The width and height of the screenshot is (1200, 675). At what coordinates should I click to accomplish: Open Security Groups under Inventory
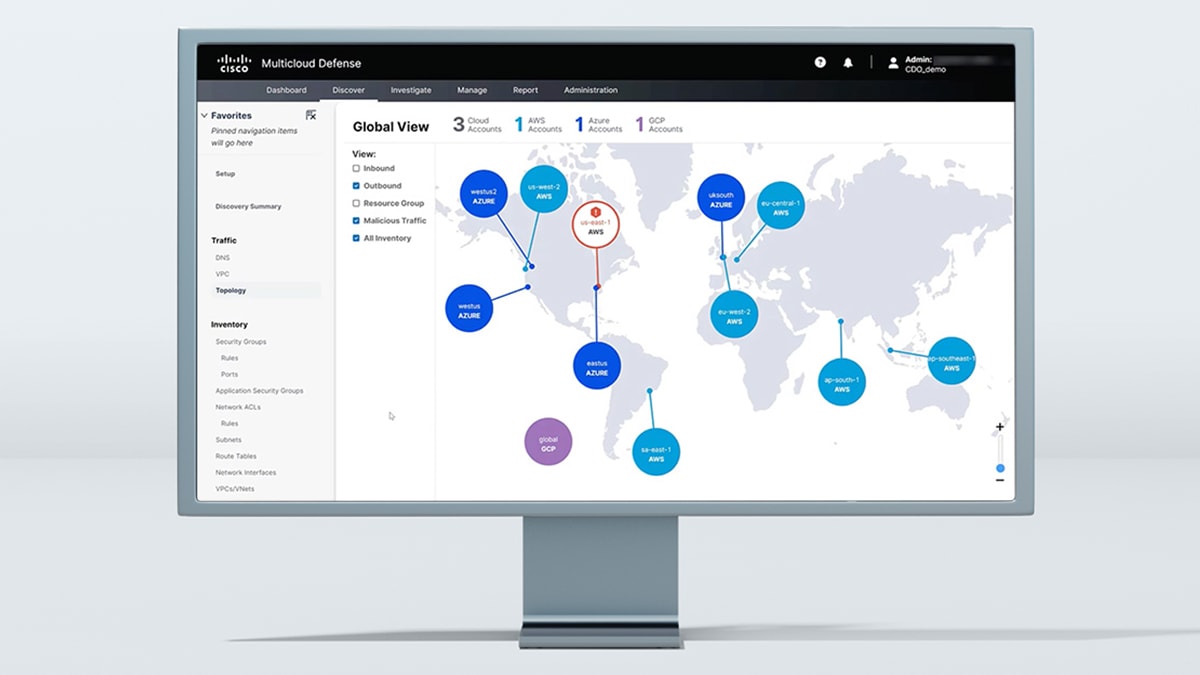coord(241,342)
